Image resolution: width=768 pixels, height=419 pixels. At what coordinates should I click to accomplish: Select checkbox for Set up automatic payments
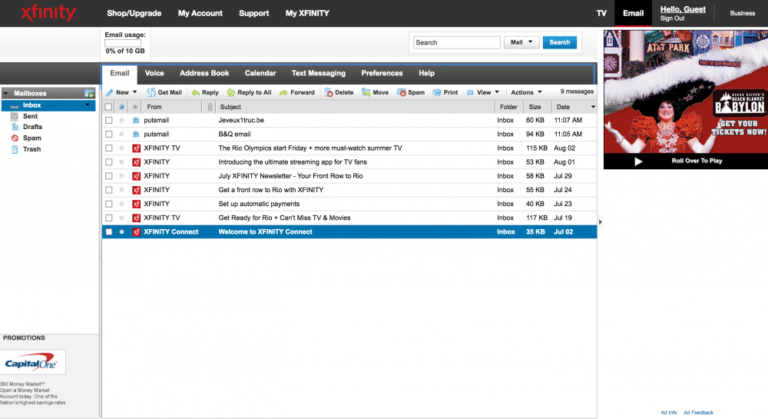pyautogui.click(x=109, y=203)
